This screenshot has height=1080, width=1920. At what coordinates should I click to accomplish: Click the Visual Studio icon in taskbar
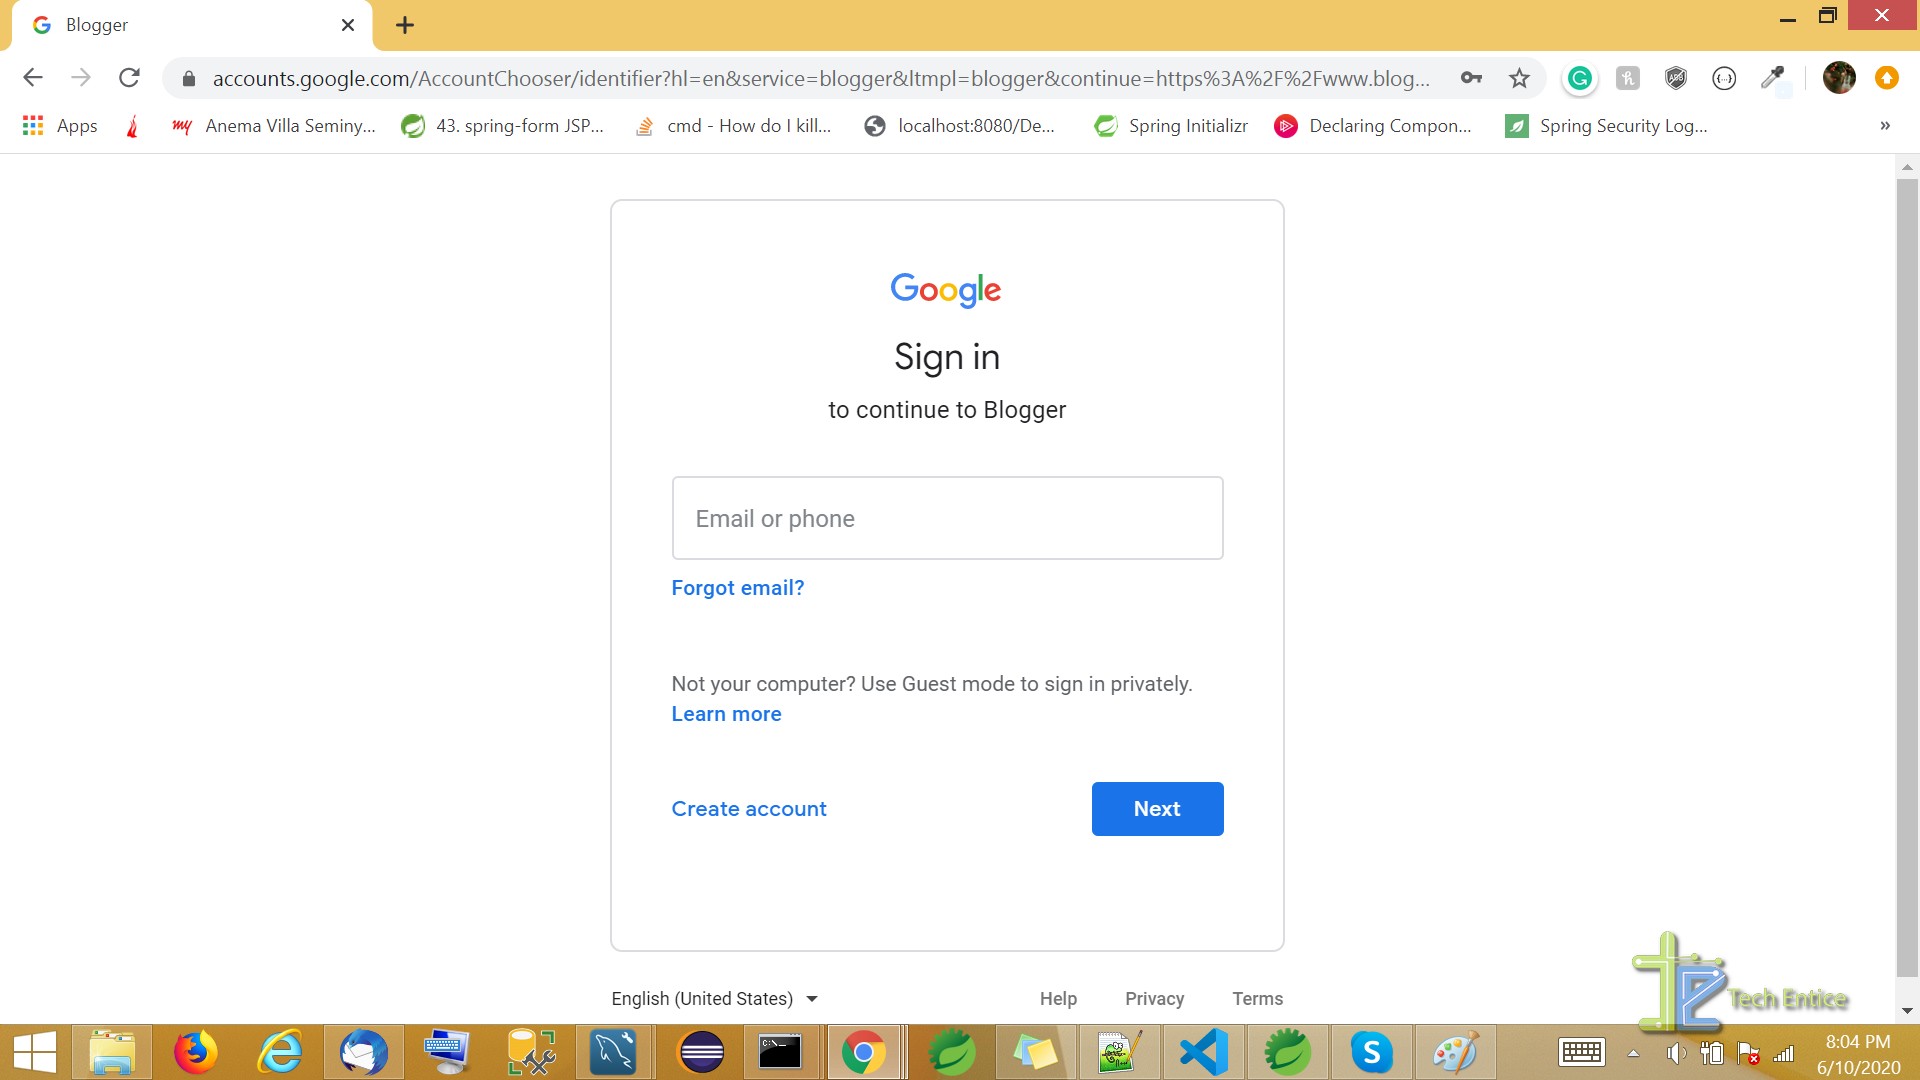1203,1051
